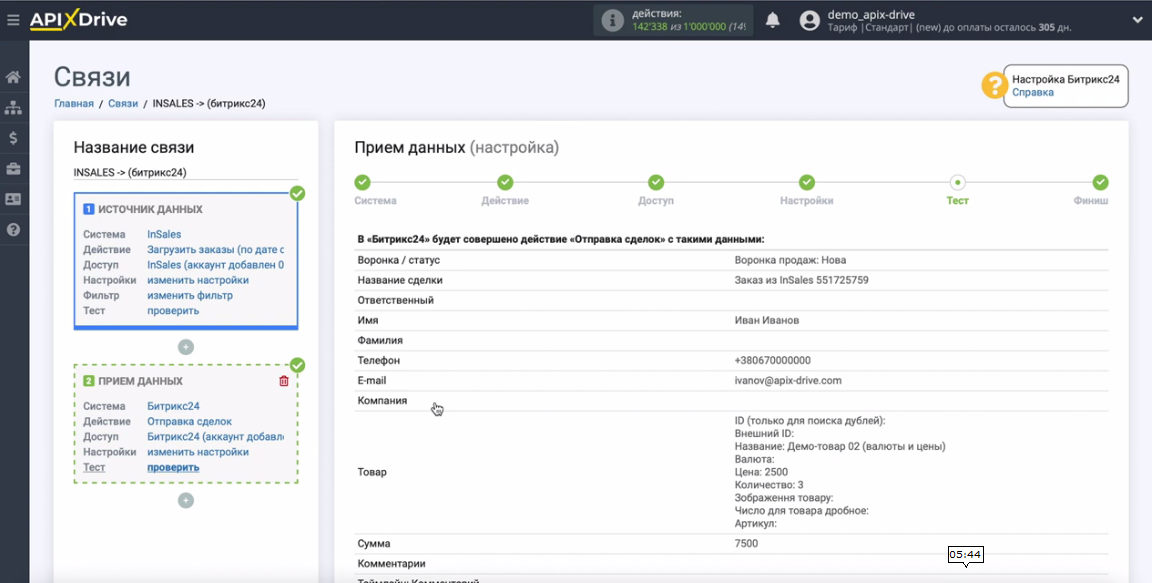Image resolution: width=1152 pixels, height=583 pixels.
Task: Add a block after Прием данных
Action: click(186, 500)
